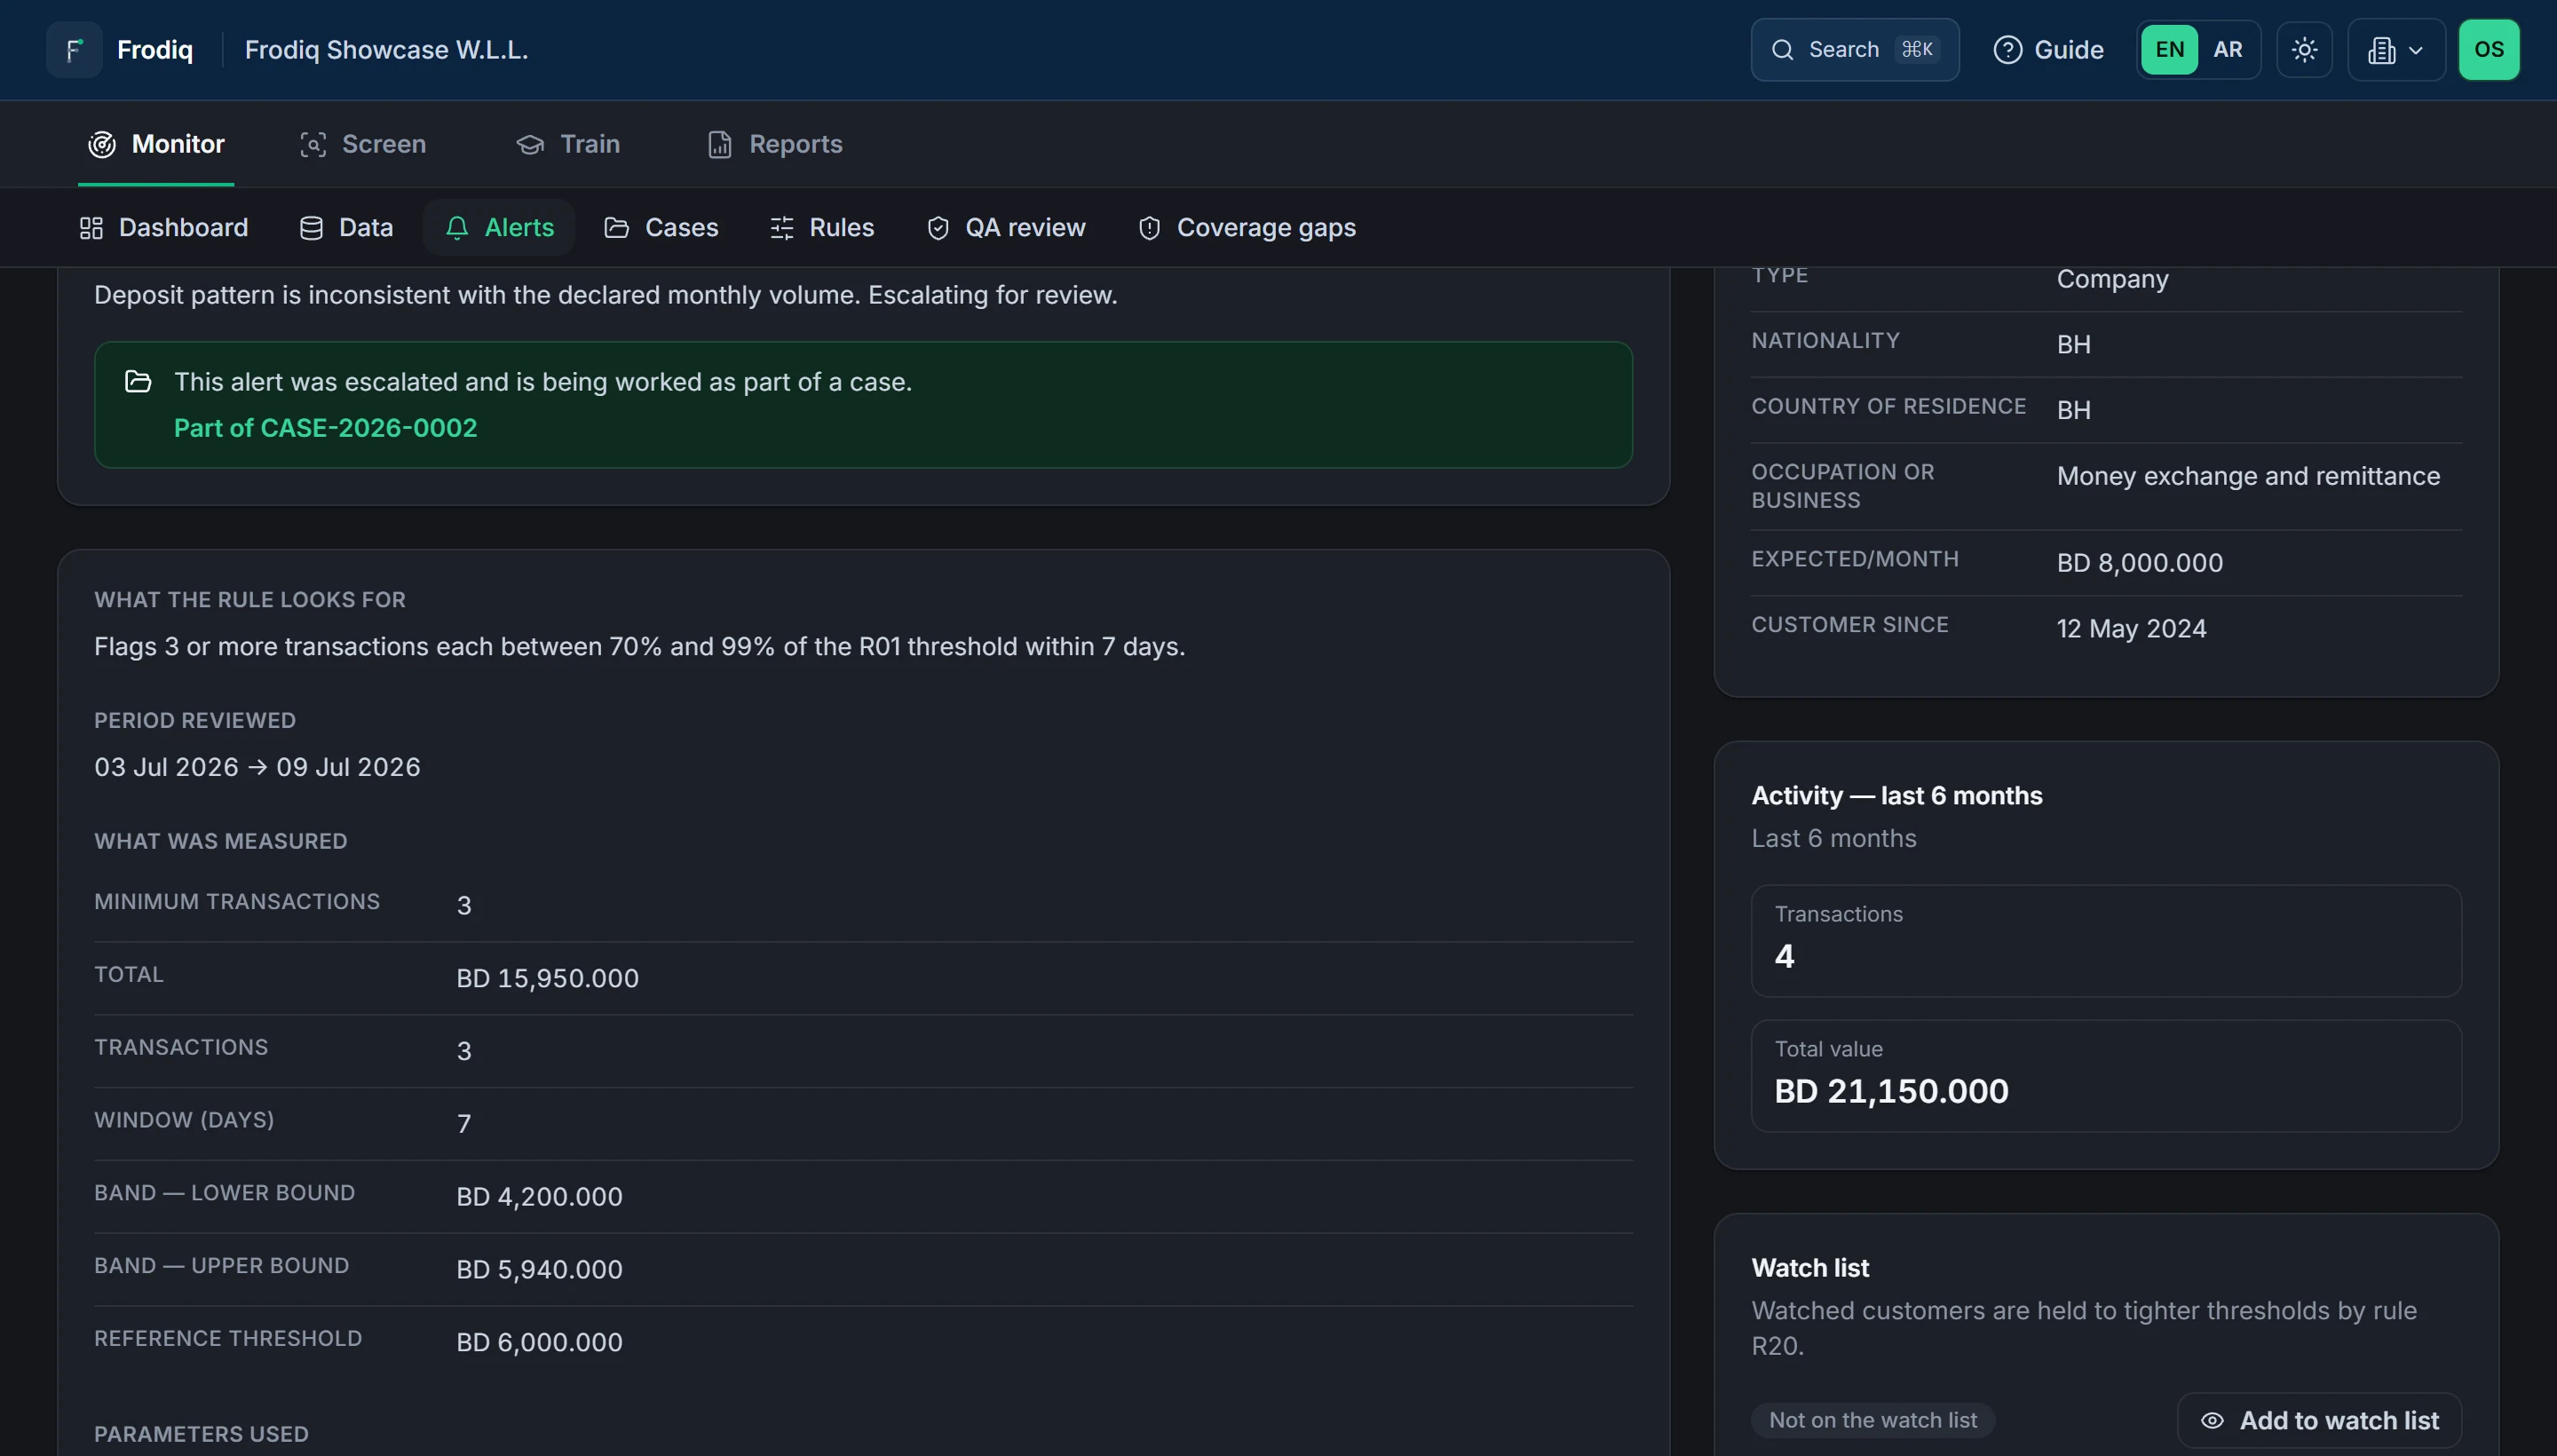Open the Cases sub-tab
This screenshot has height=1456, width=2557.
[x=661, y=228]
